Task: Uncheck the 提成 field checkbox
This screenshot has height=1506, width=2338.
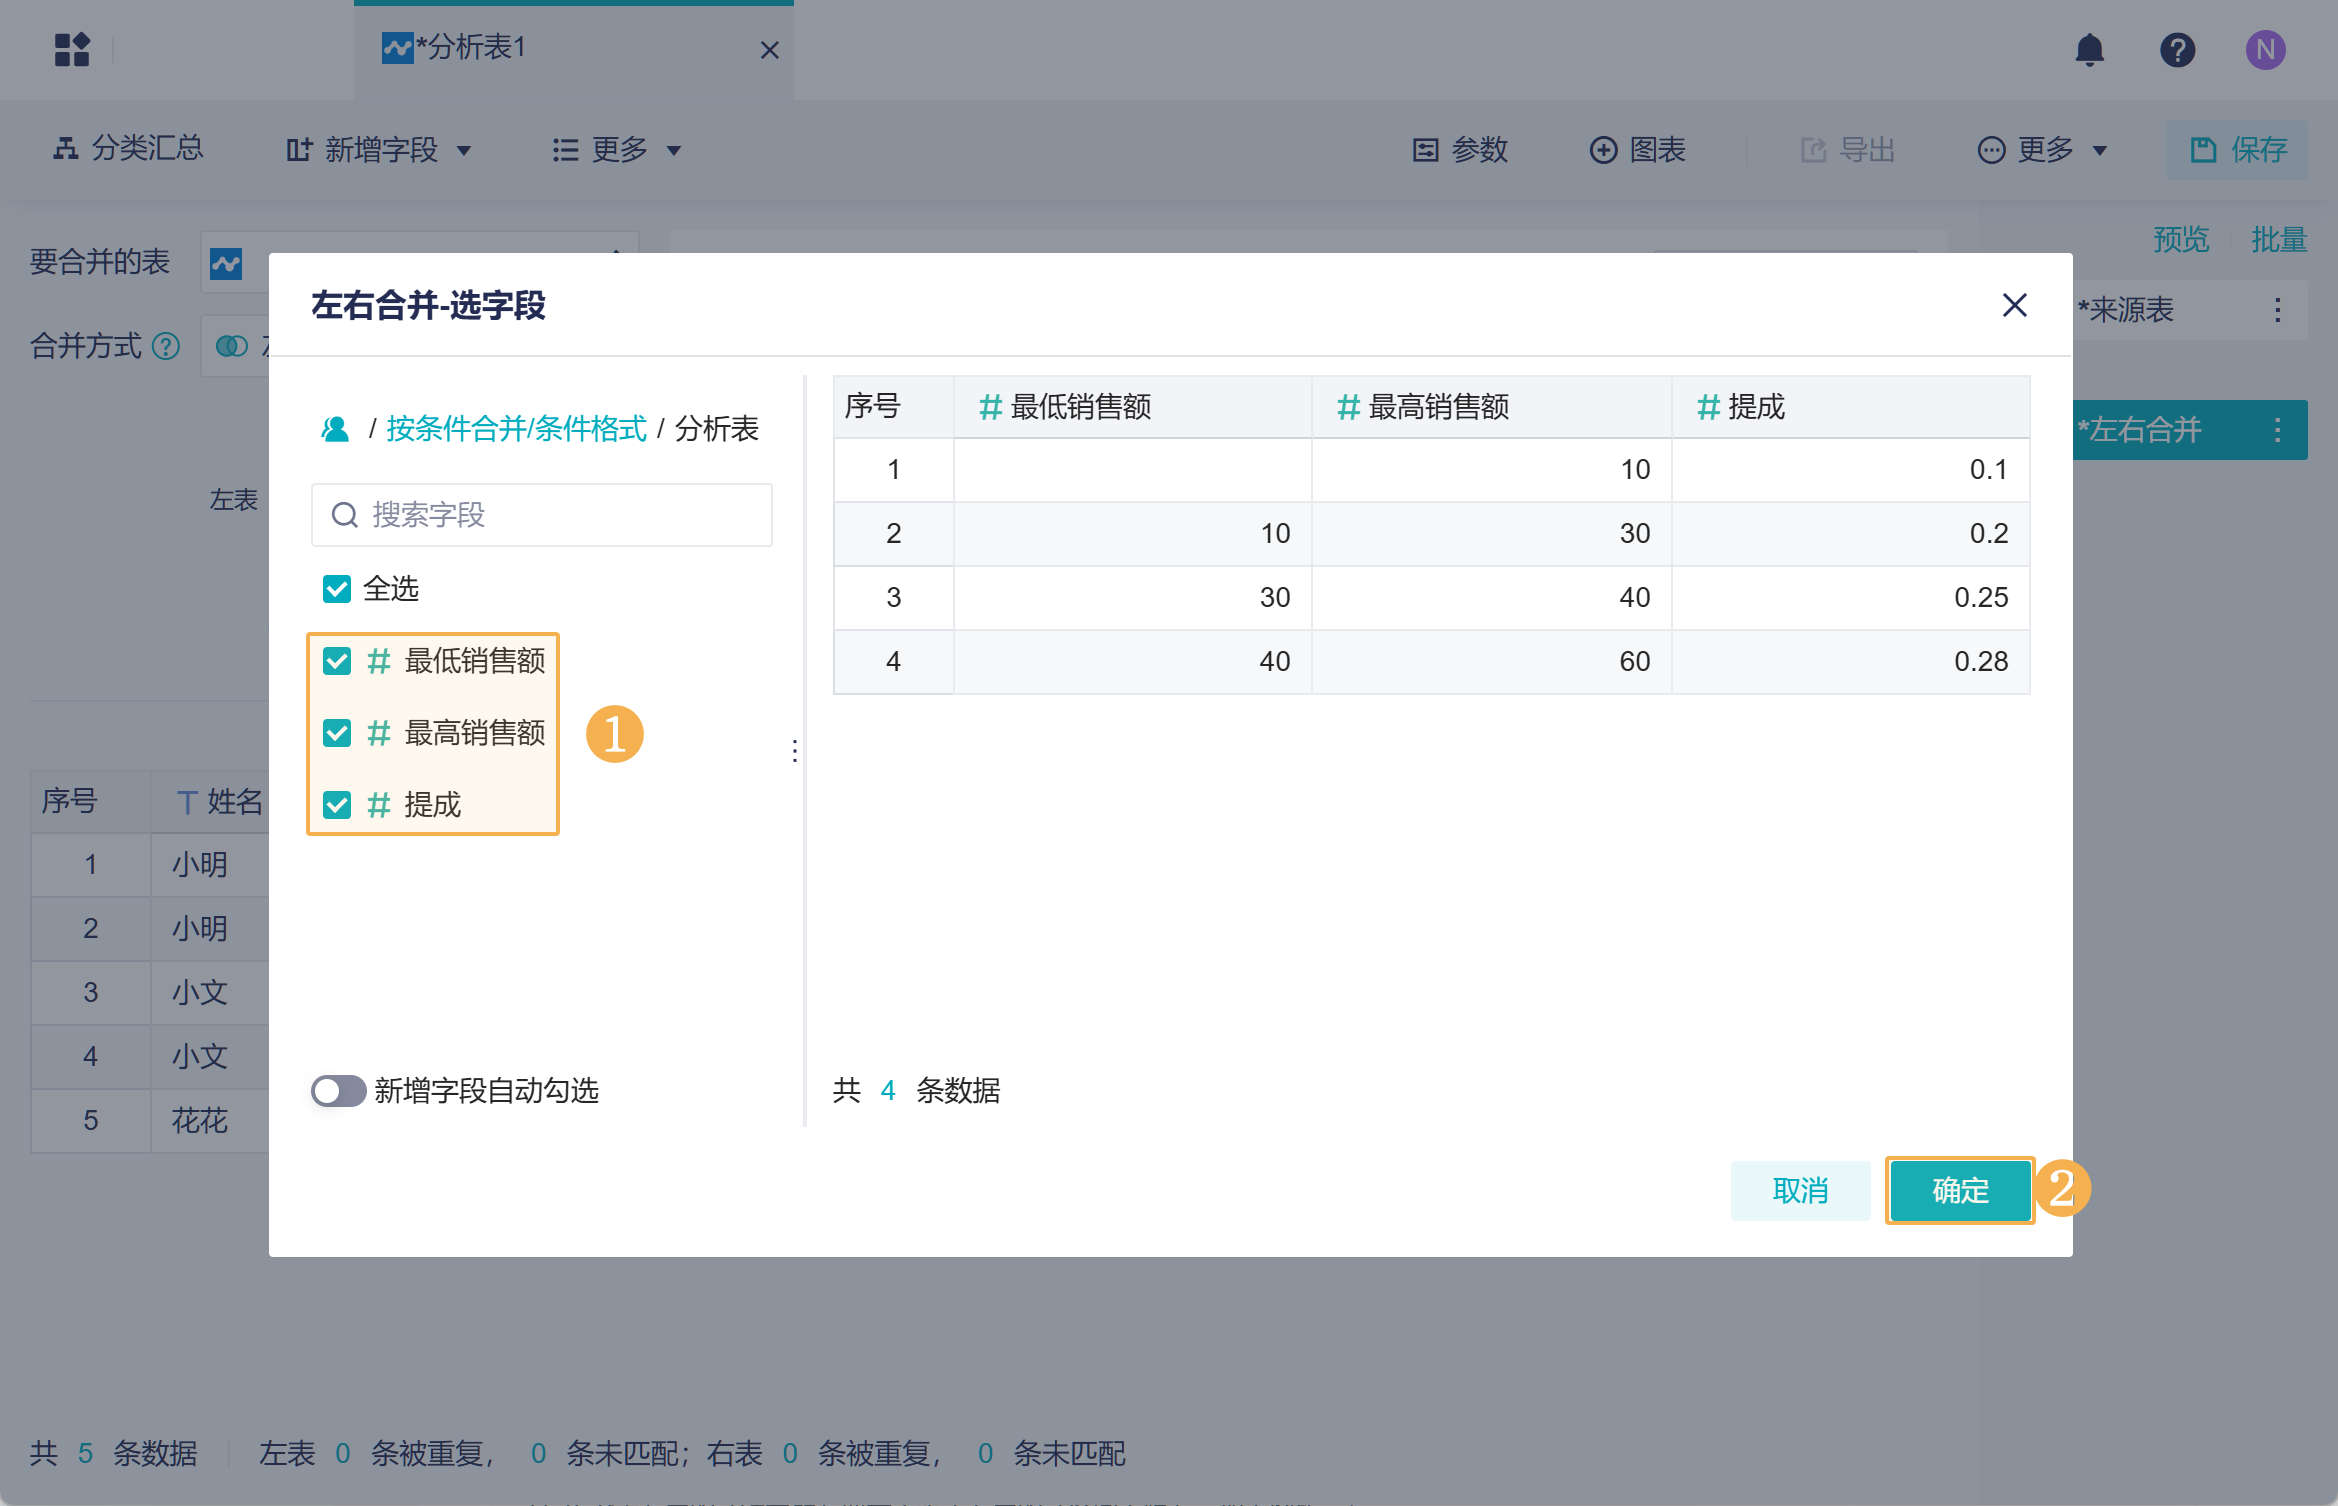Action: (337, 805)
